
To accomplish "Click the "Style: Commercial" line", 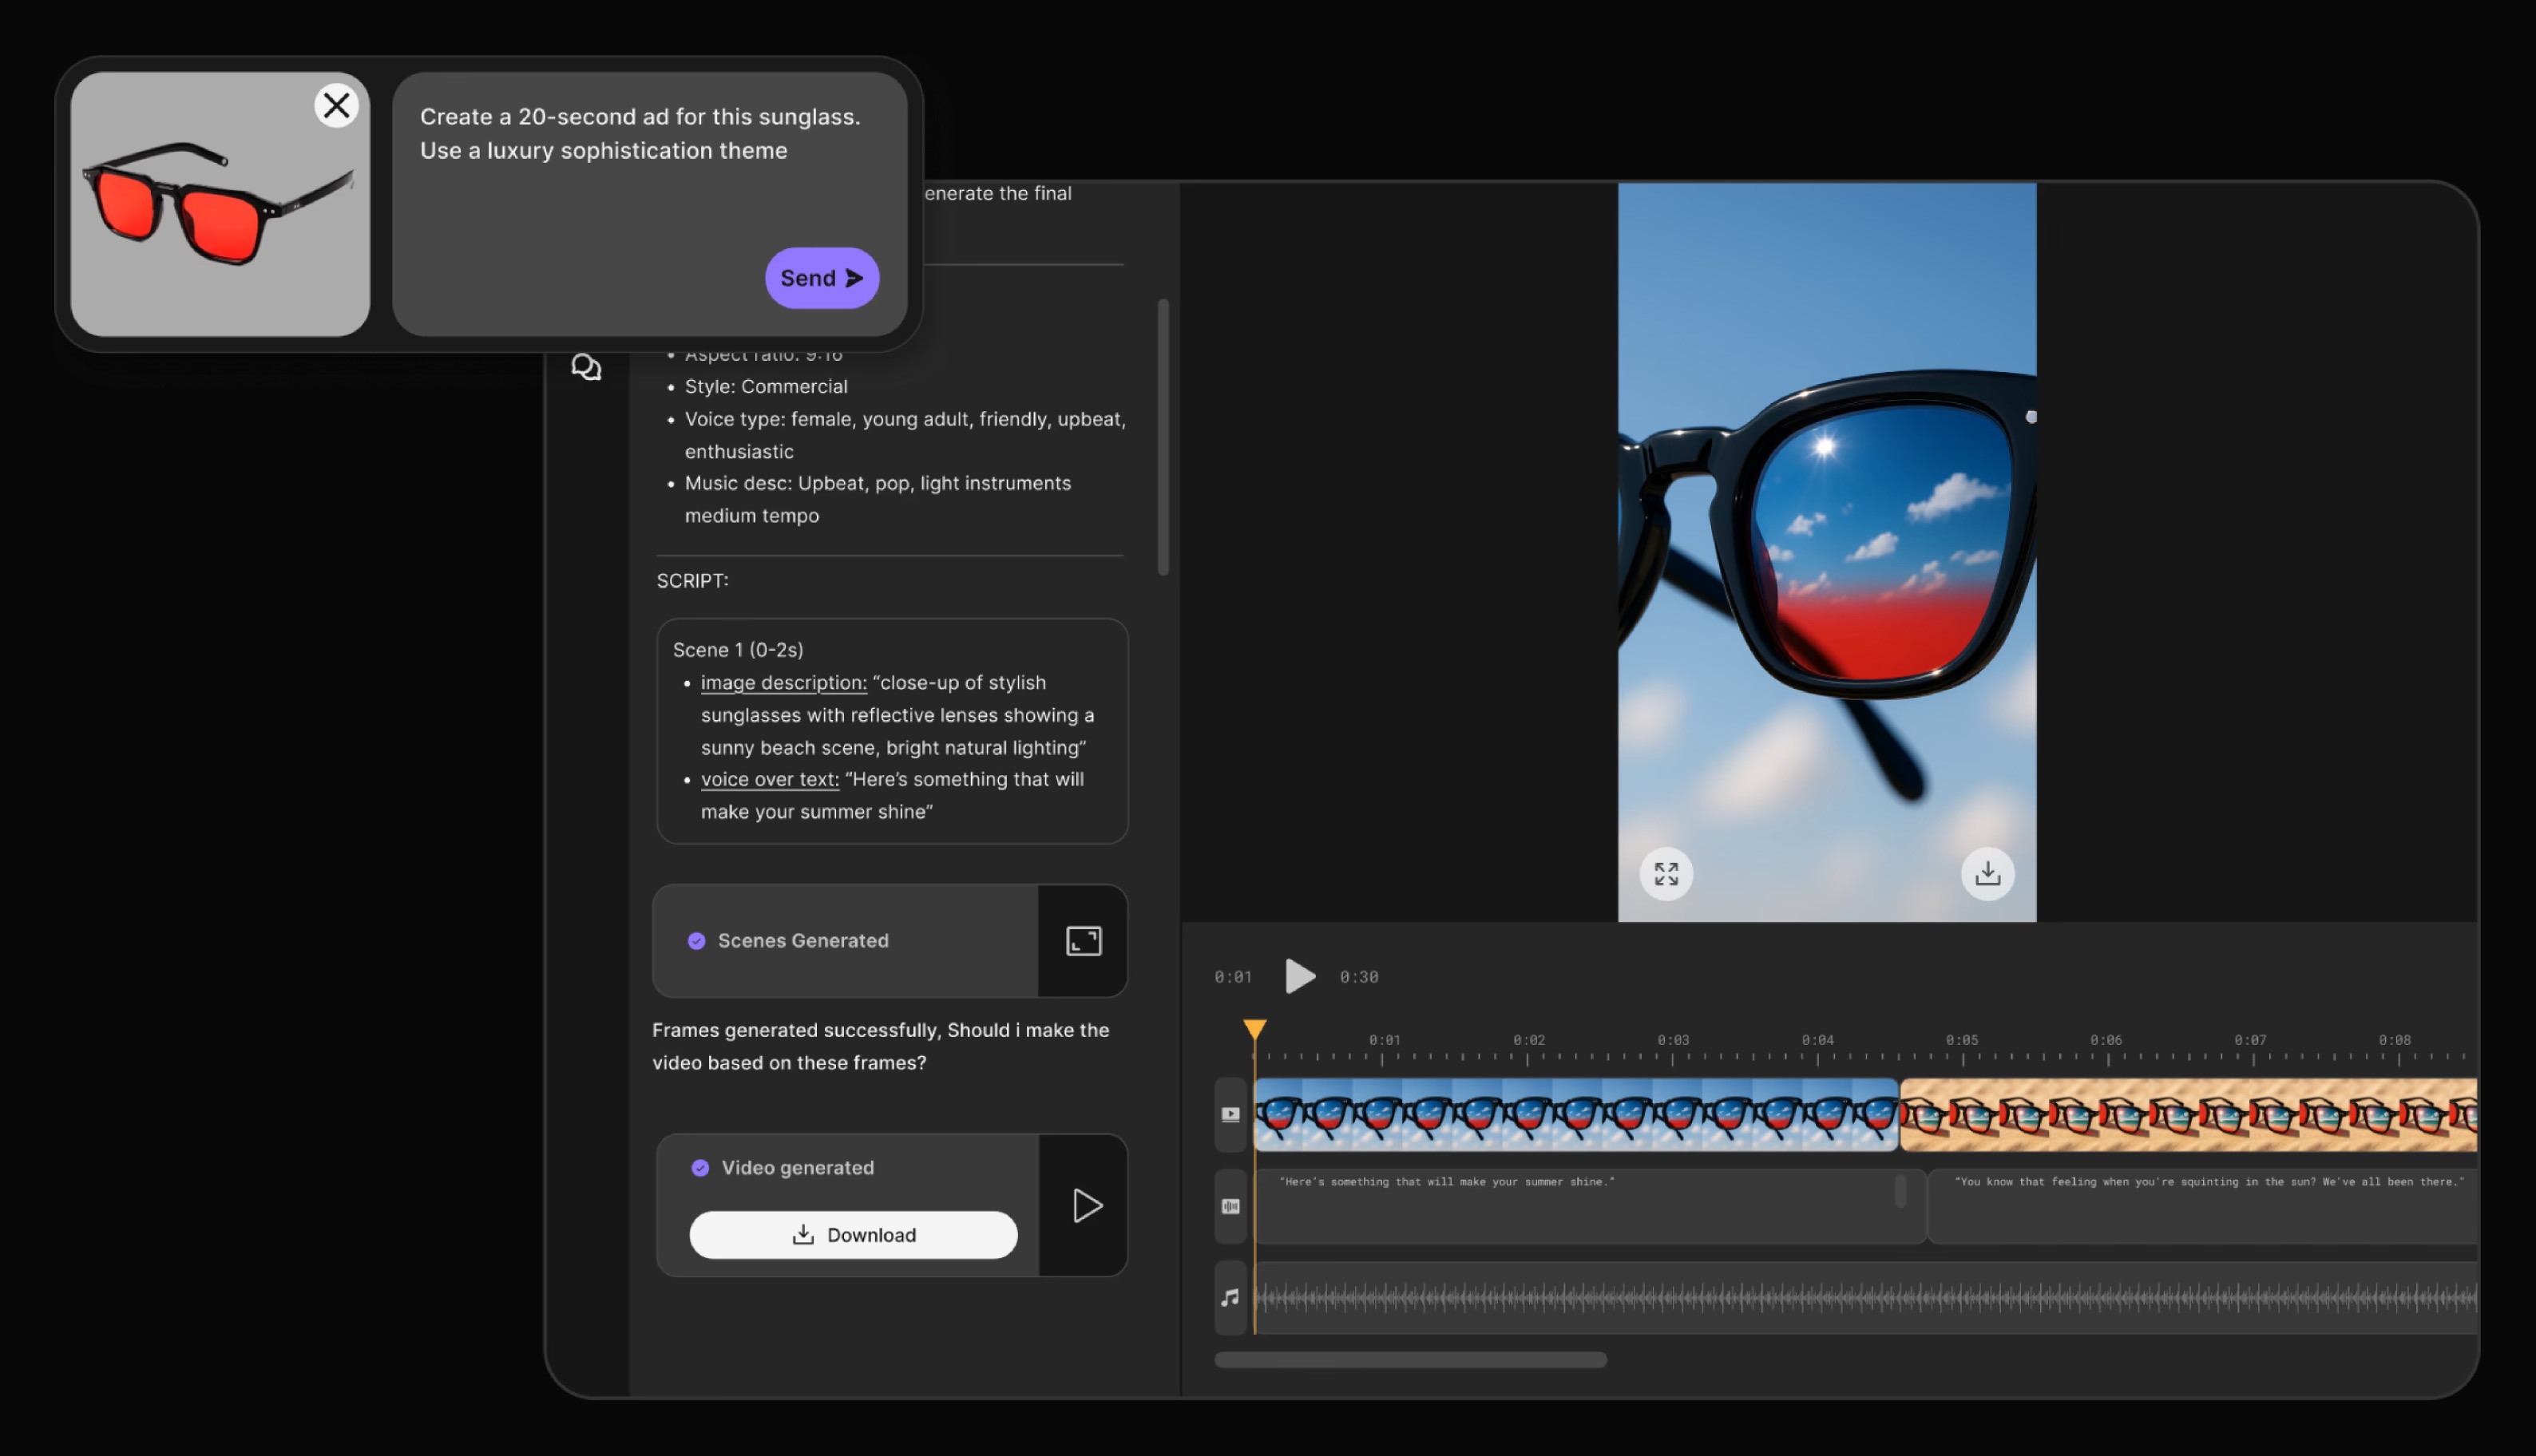I will (x=765, y=386).
